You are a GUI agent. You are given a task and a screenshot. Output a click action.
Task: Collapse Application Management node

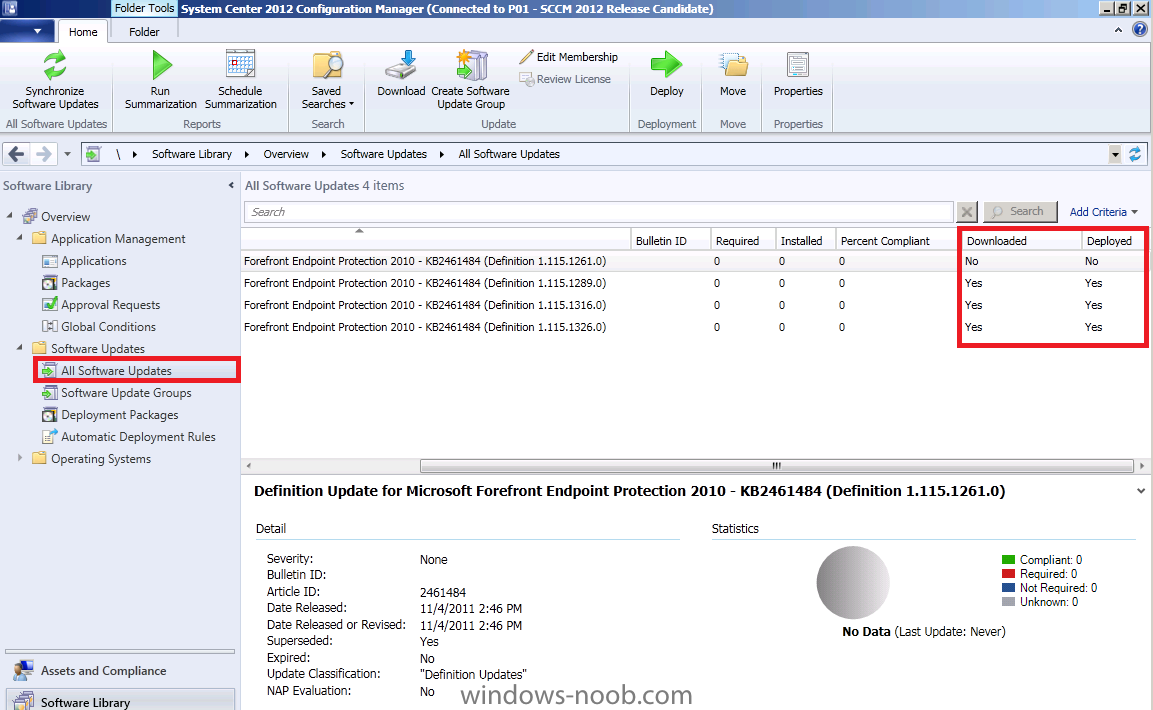click(x=20, y=237)
